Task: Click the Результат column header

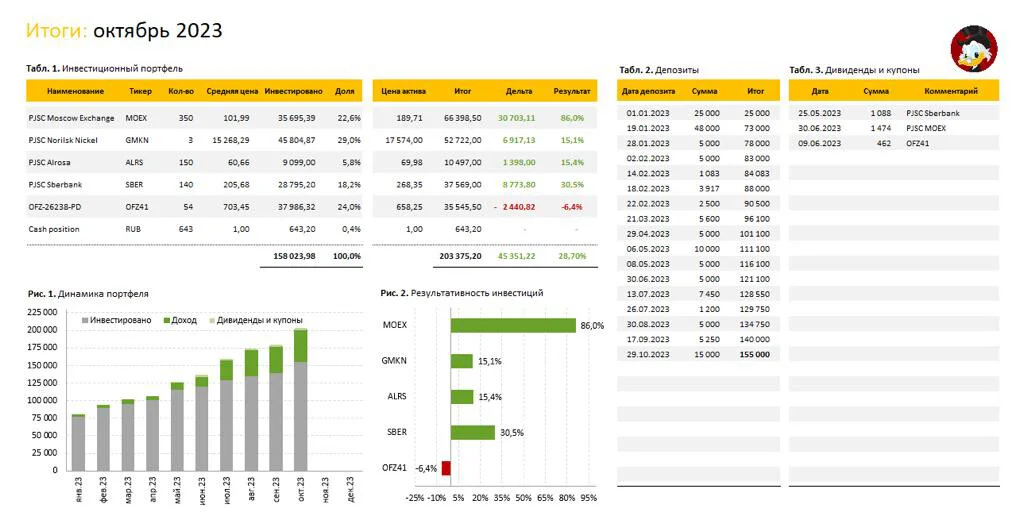Action: (571, 91)
